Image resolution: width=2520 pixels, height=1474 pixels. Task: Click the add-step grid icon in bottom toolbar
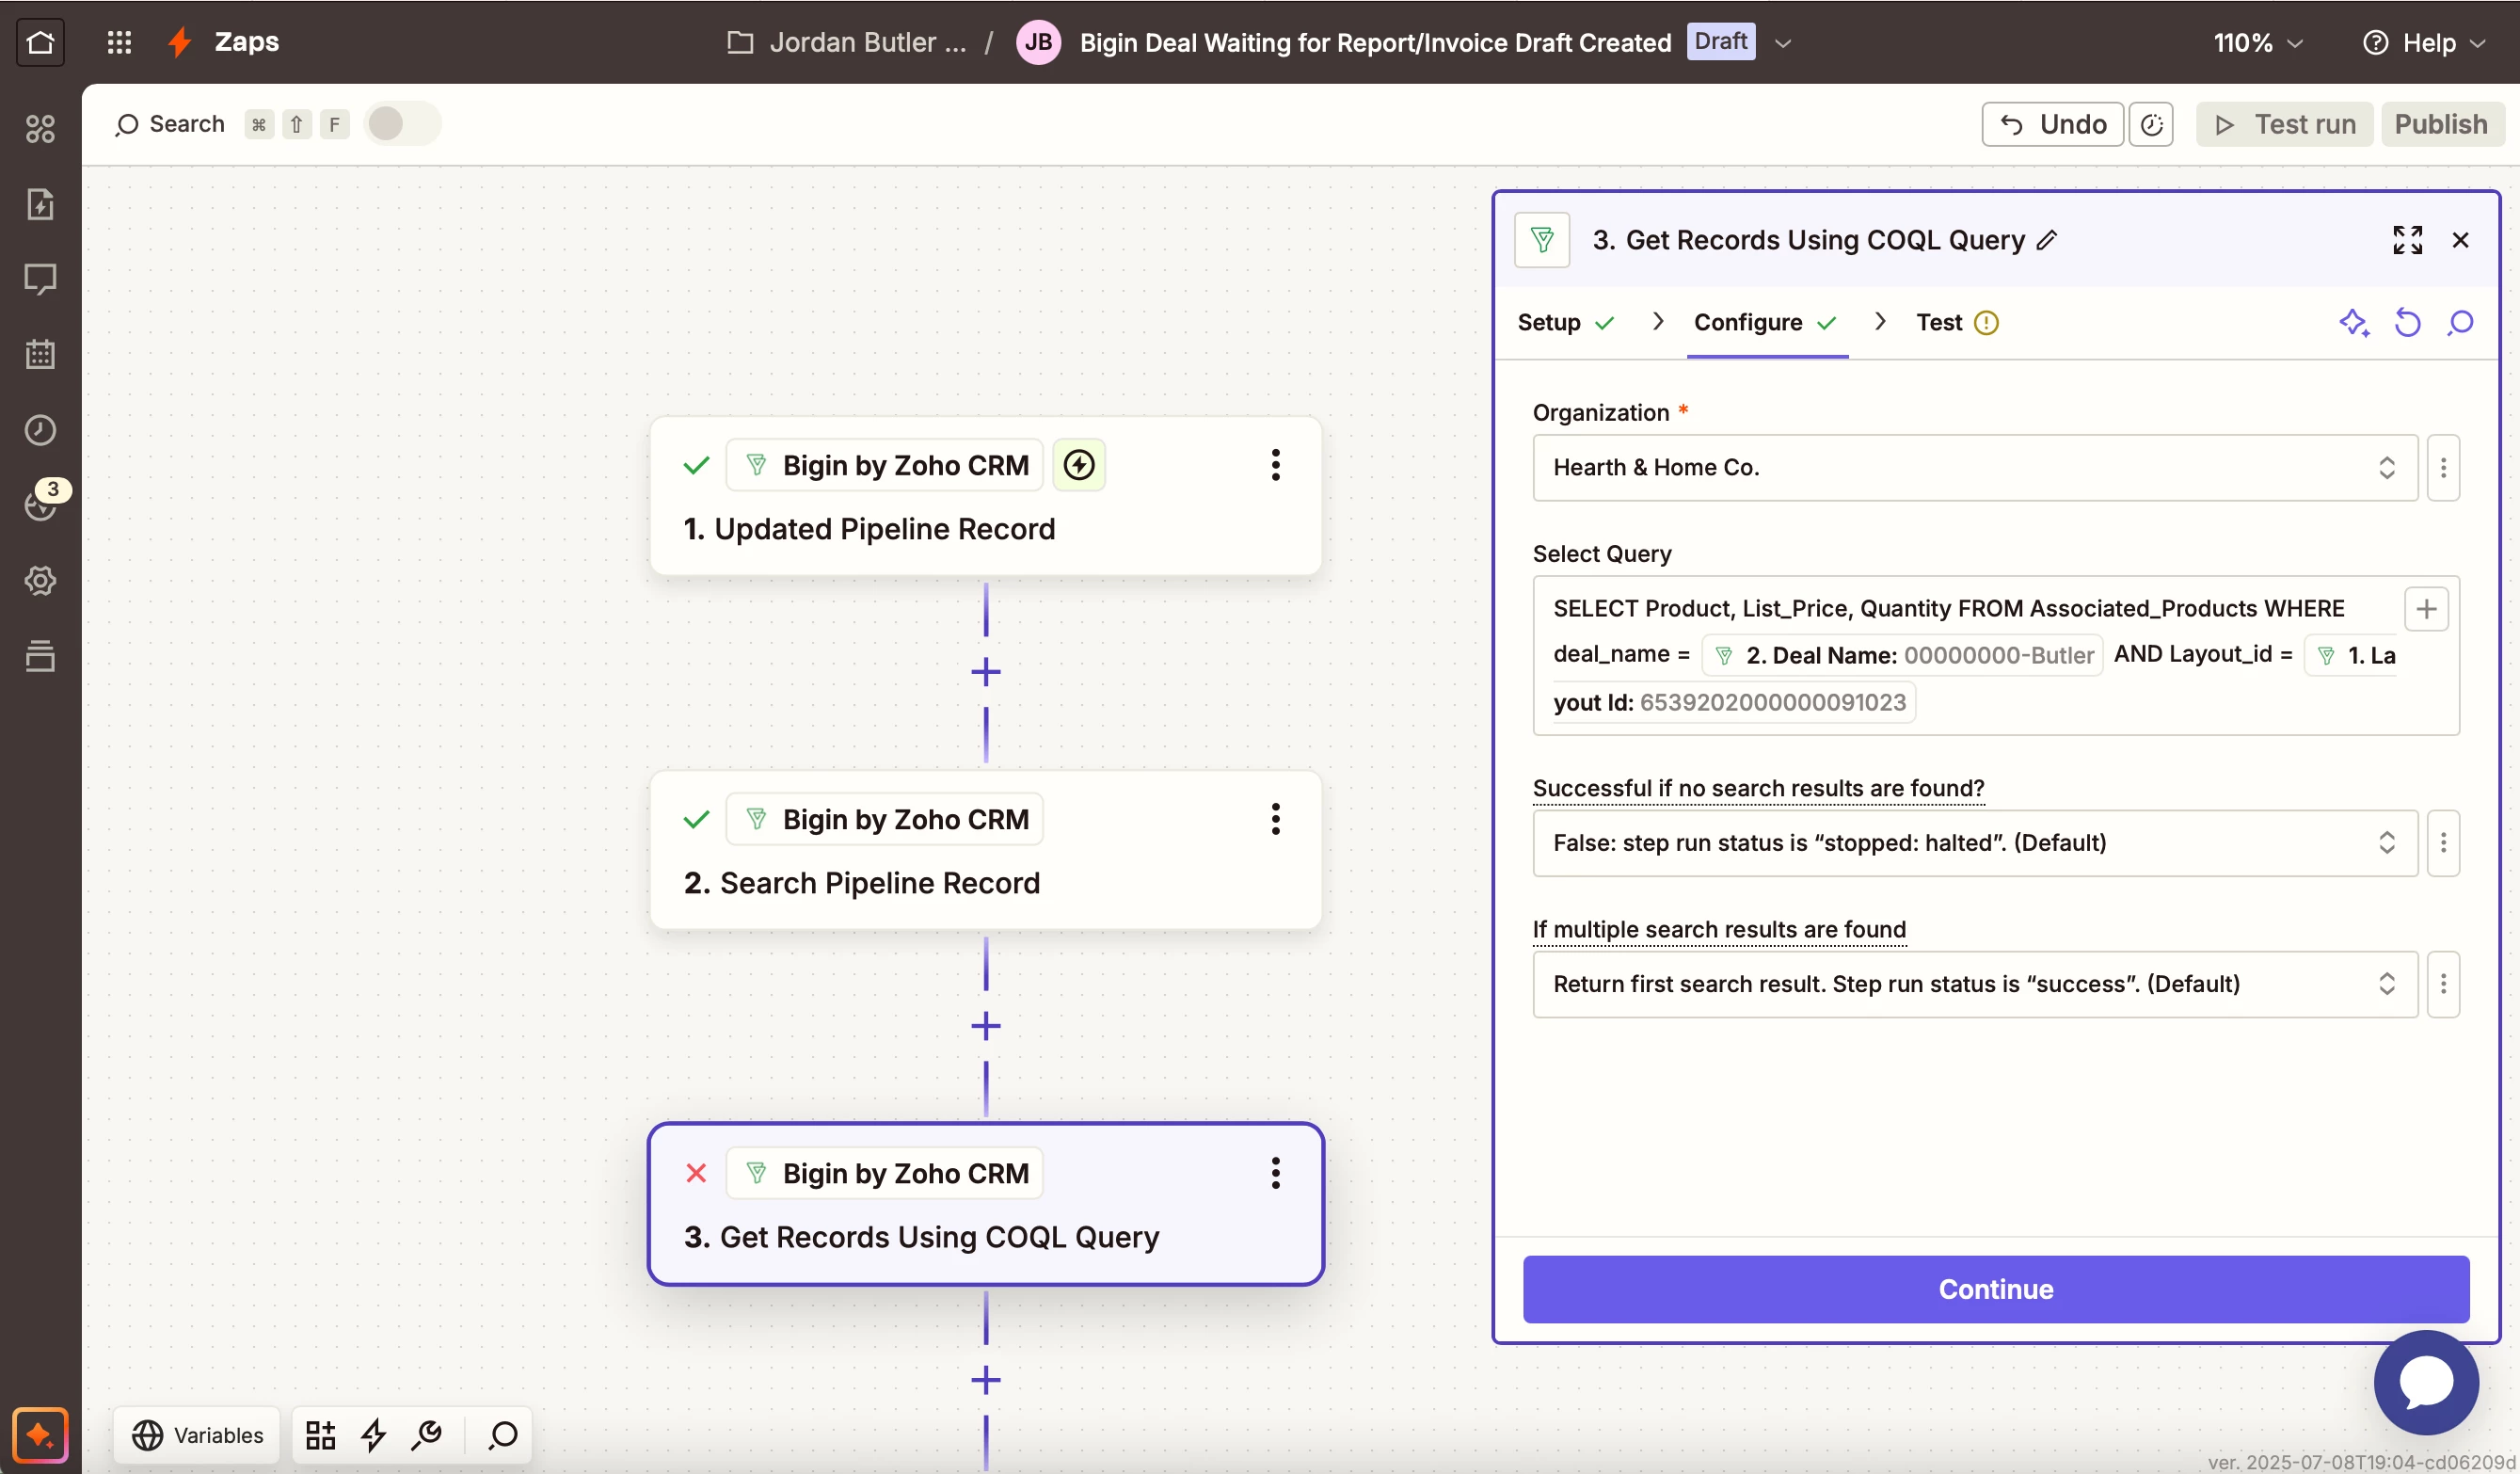pos(320,1435)
